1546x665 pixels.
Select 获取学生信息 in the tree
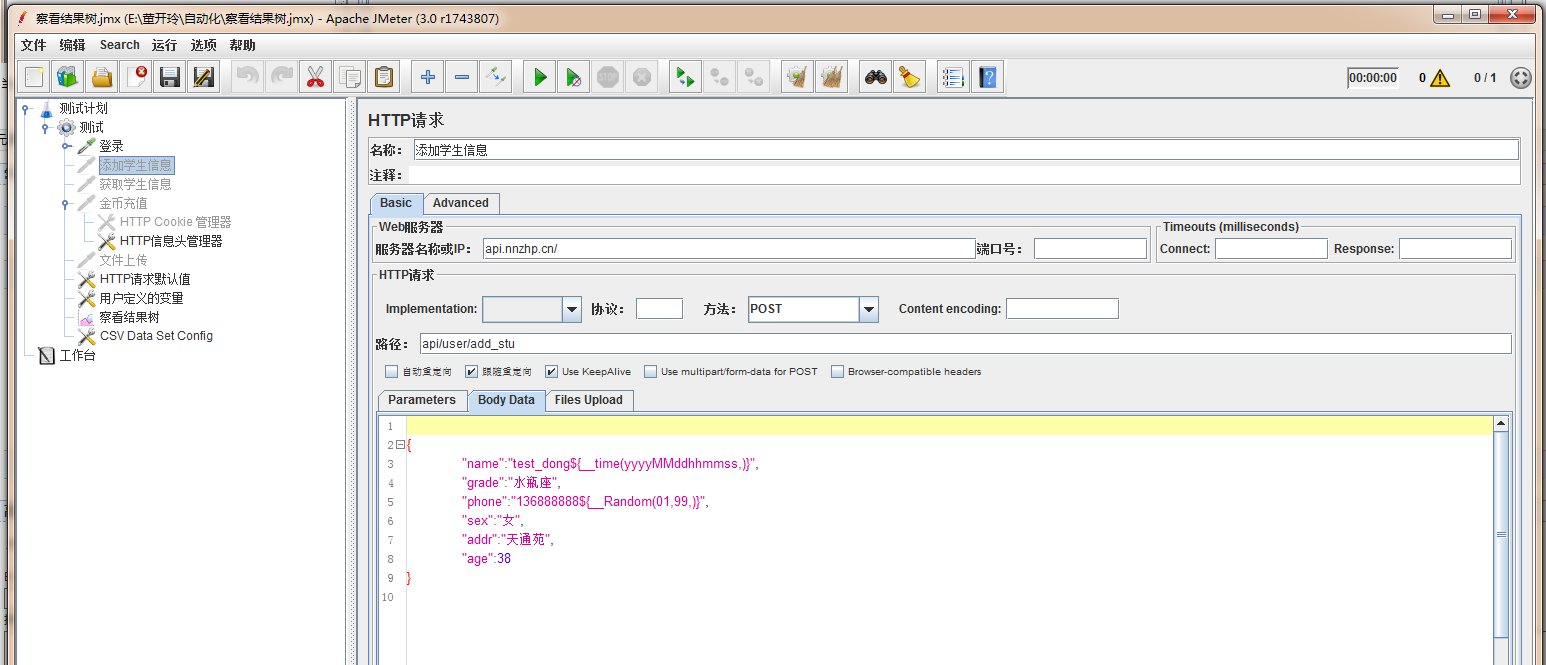tap(135, 184)
